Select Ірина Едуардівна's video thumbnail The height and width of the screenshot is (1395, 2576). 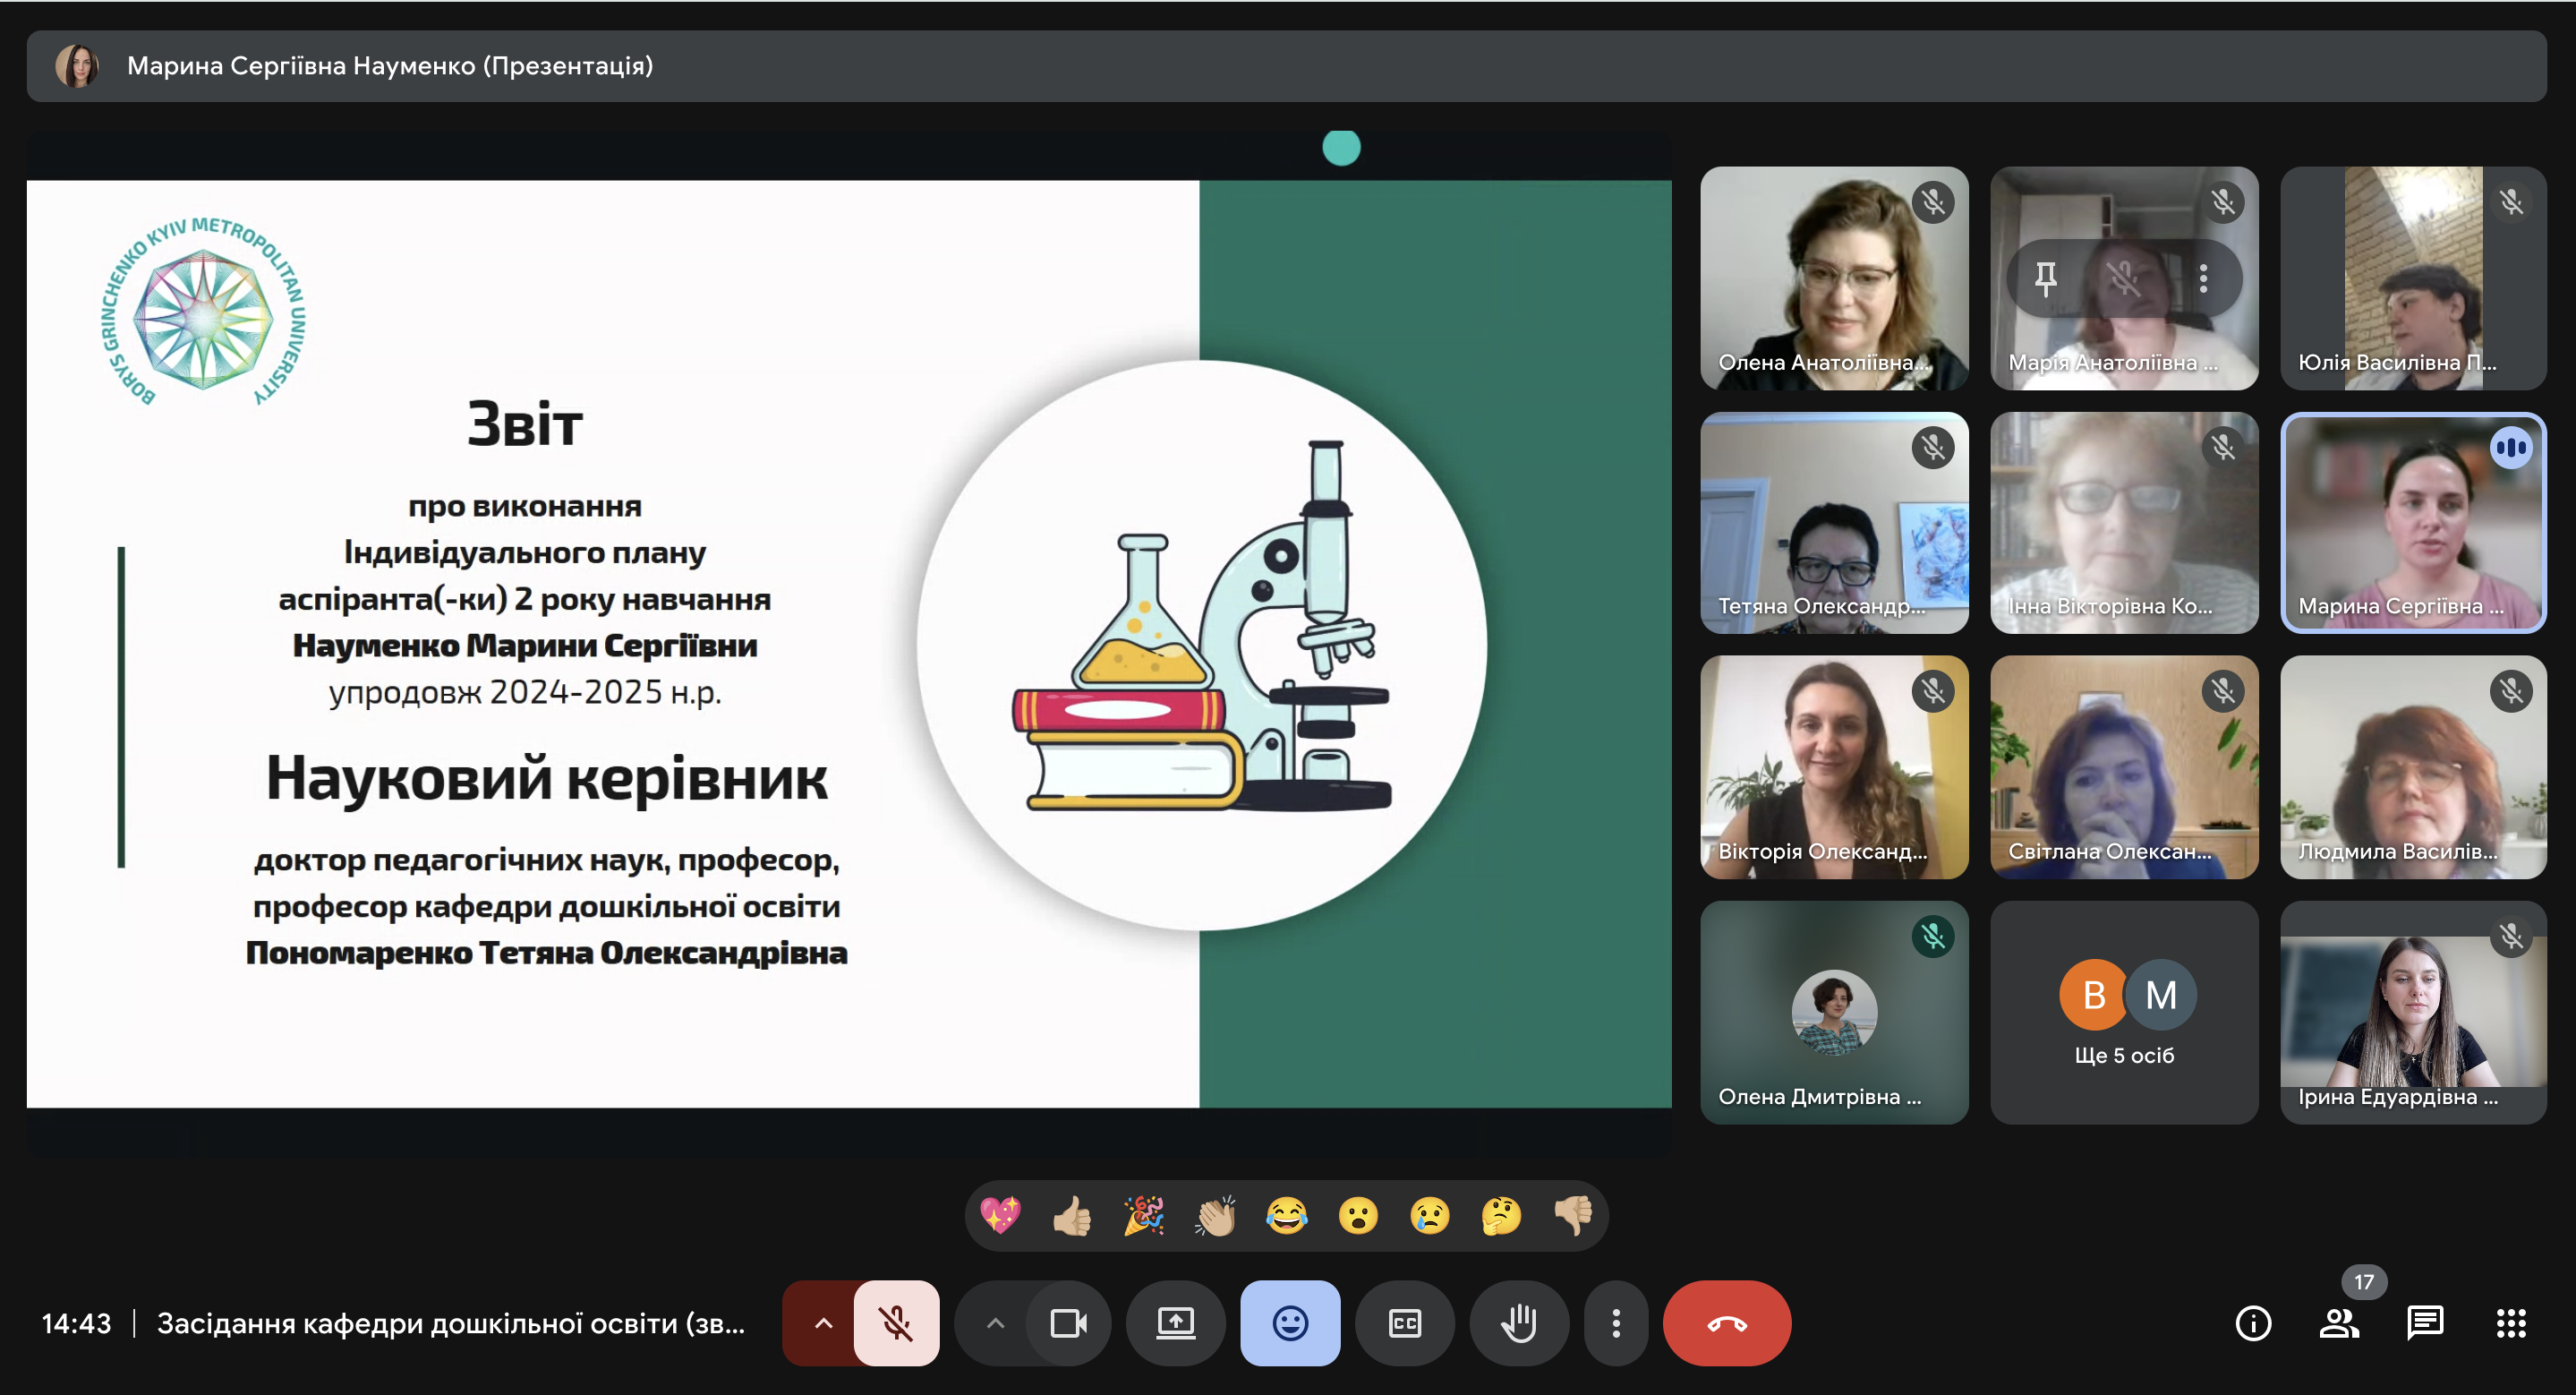coord(2412,1012)
